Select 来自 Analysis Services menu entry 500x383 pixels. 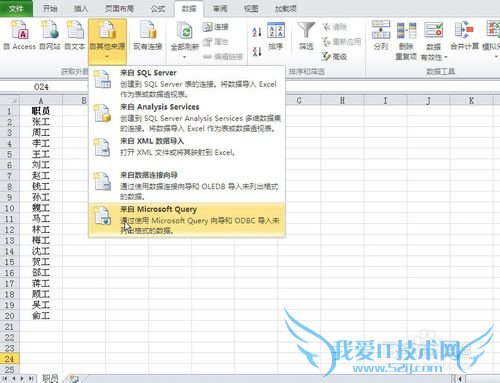[187, 117]
